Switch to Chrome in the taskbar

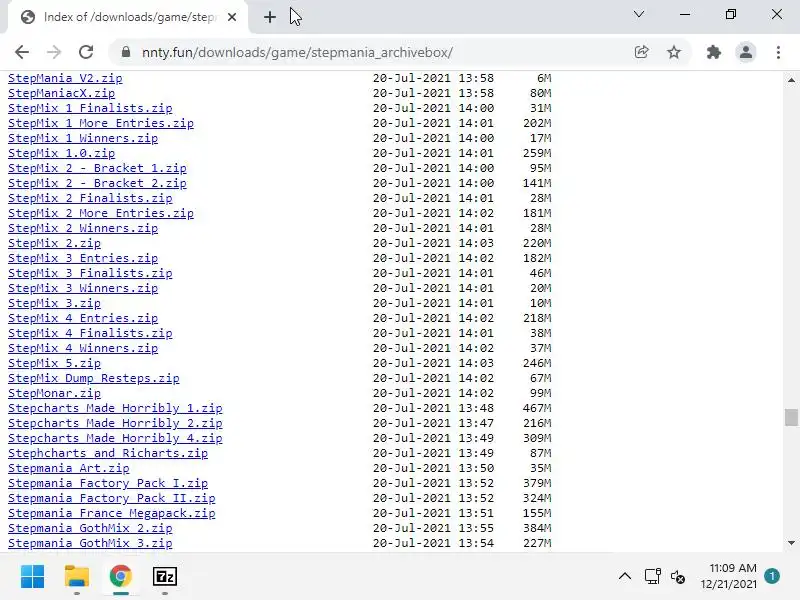(121, 577)
